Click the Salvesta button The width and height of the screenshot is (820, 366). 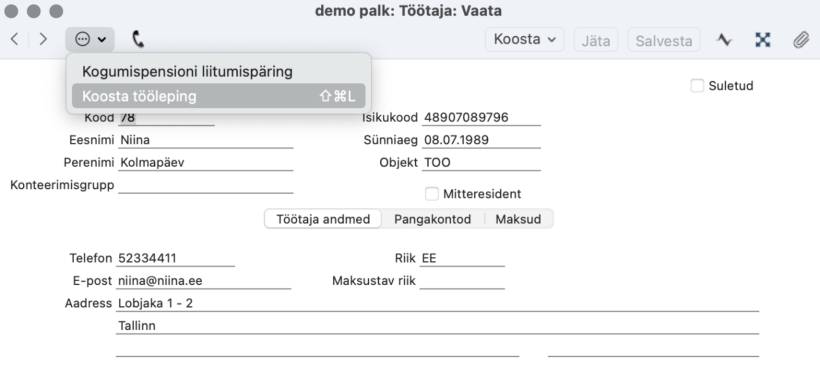(664, 40)
